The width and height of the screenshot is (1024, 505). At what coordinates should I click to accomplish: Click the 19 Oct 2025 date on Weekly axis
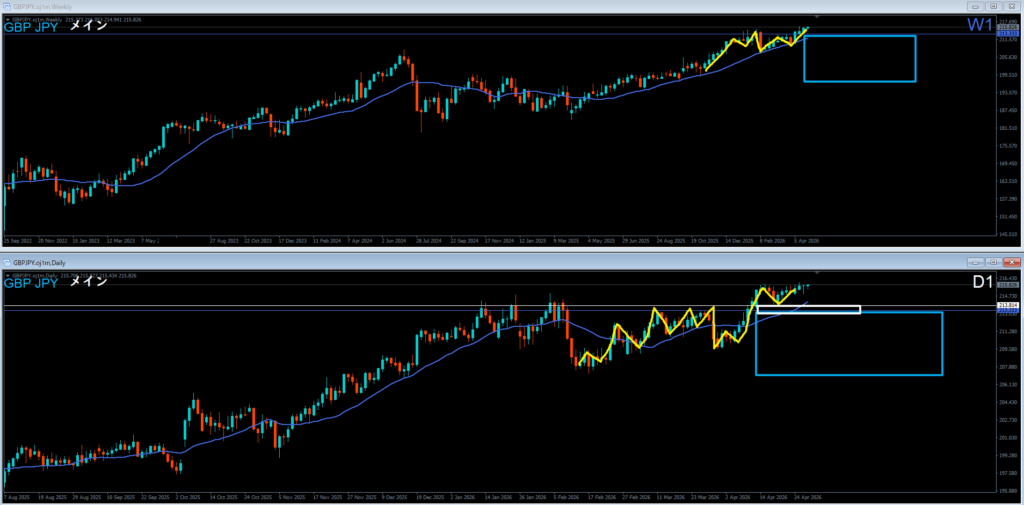pyautogui.click(x=706, y=240)
